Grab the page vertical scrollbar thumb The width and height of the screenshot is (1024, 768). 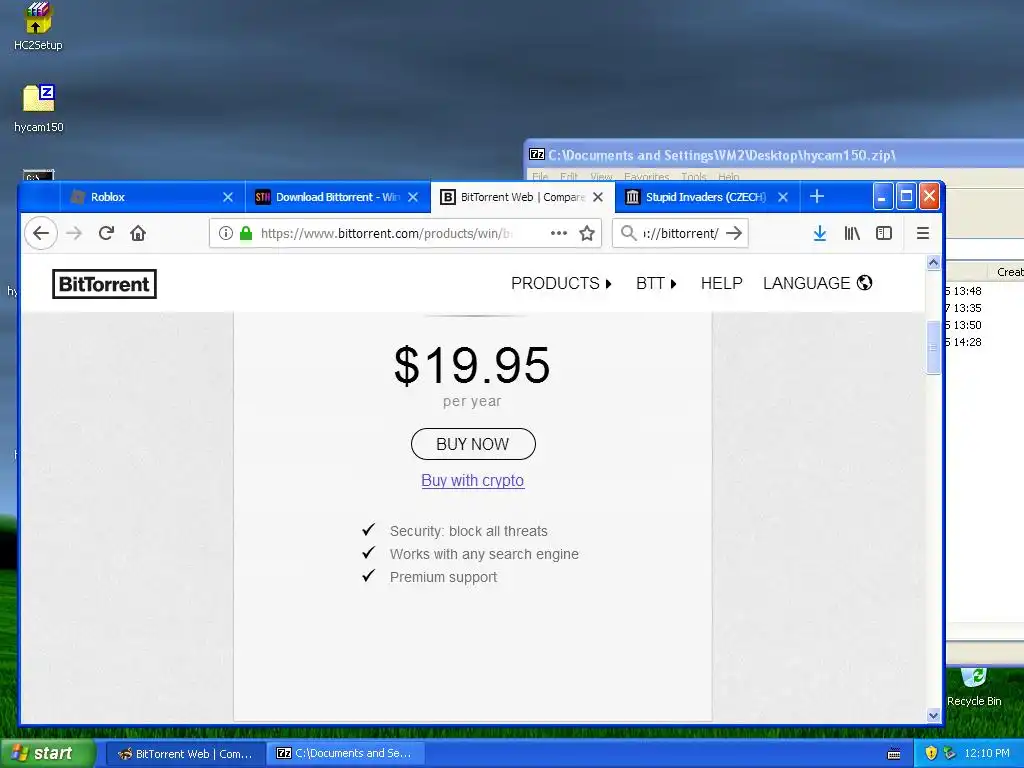933,347
